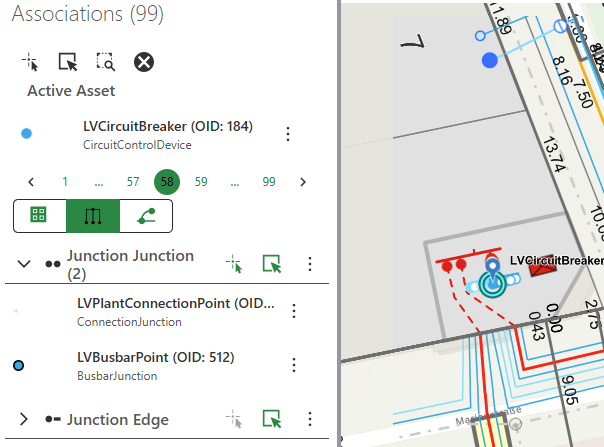This screenshot has width=604, height=447.
Task: Click the red envelope symbol on the map
Action: click(x=543, y=266)
